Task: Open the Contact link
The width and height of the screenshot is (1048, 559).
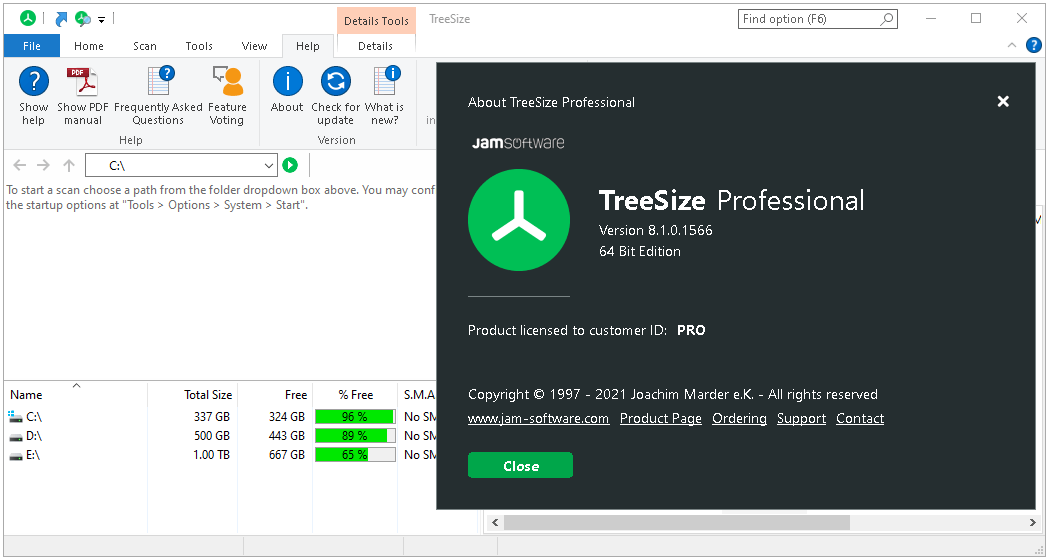Action: pos(860,419)
